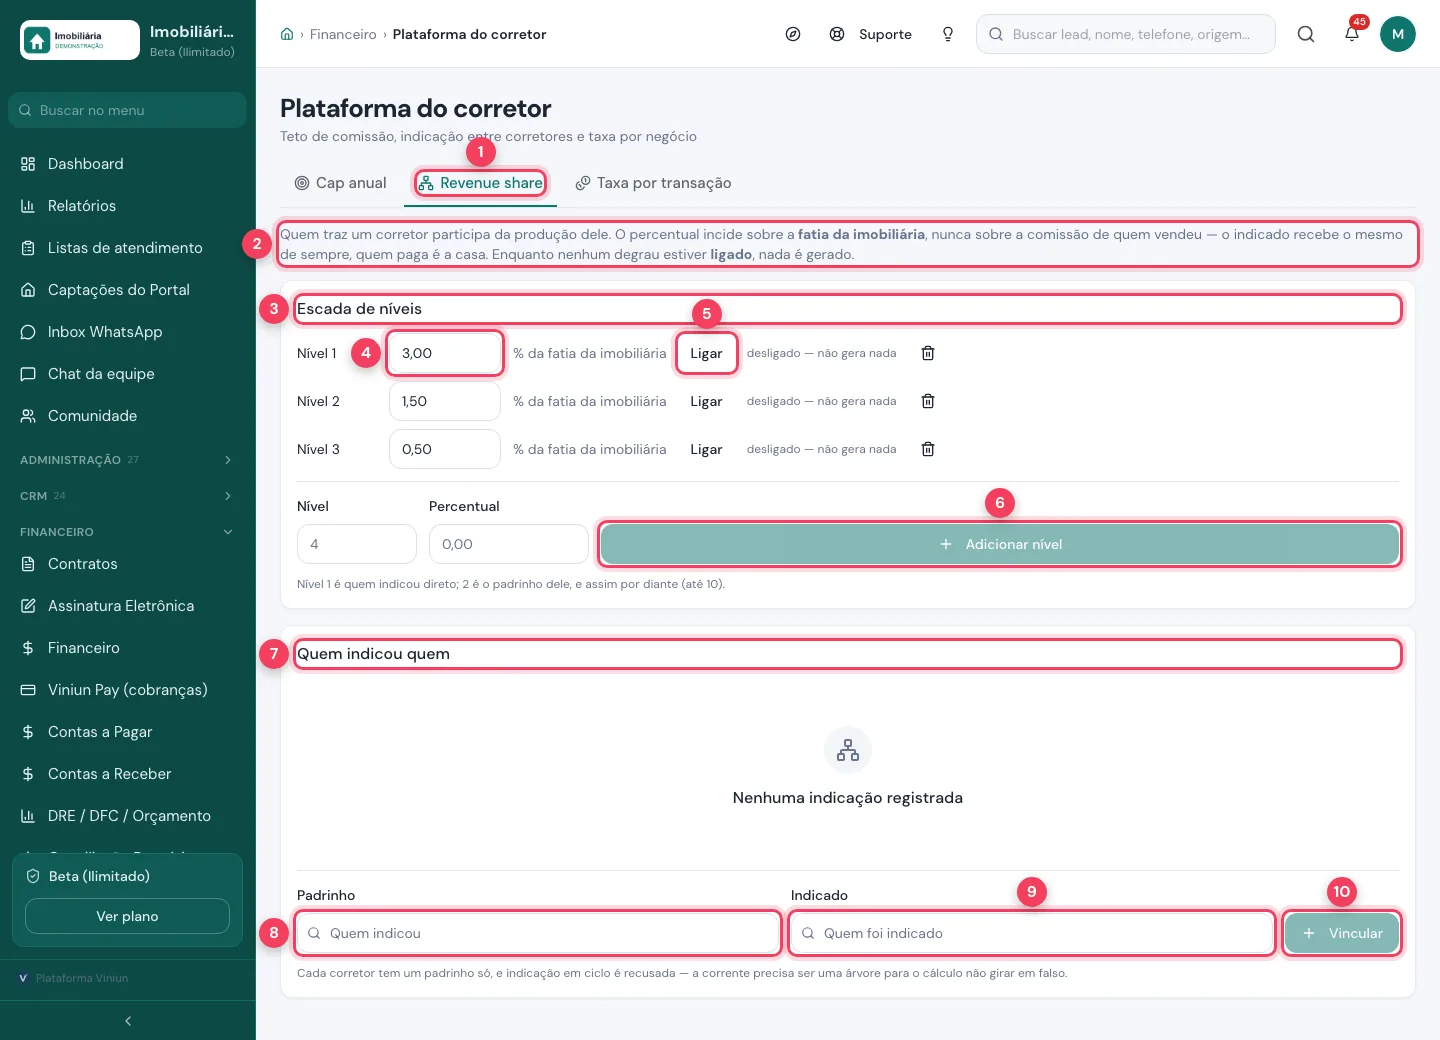Turn on Nível 3 with Ligar
The image size is (1440, 1040).
706,449
